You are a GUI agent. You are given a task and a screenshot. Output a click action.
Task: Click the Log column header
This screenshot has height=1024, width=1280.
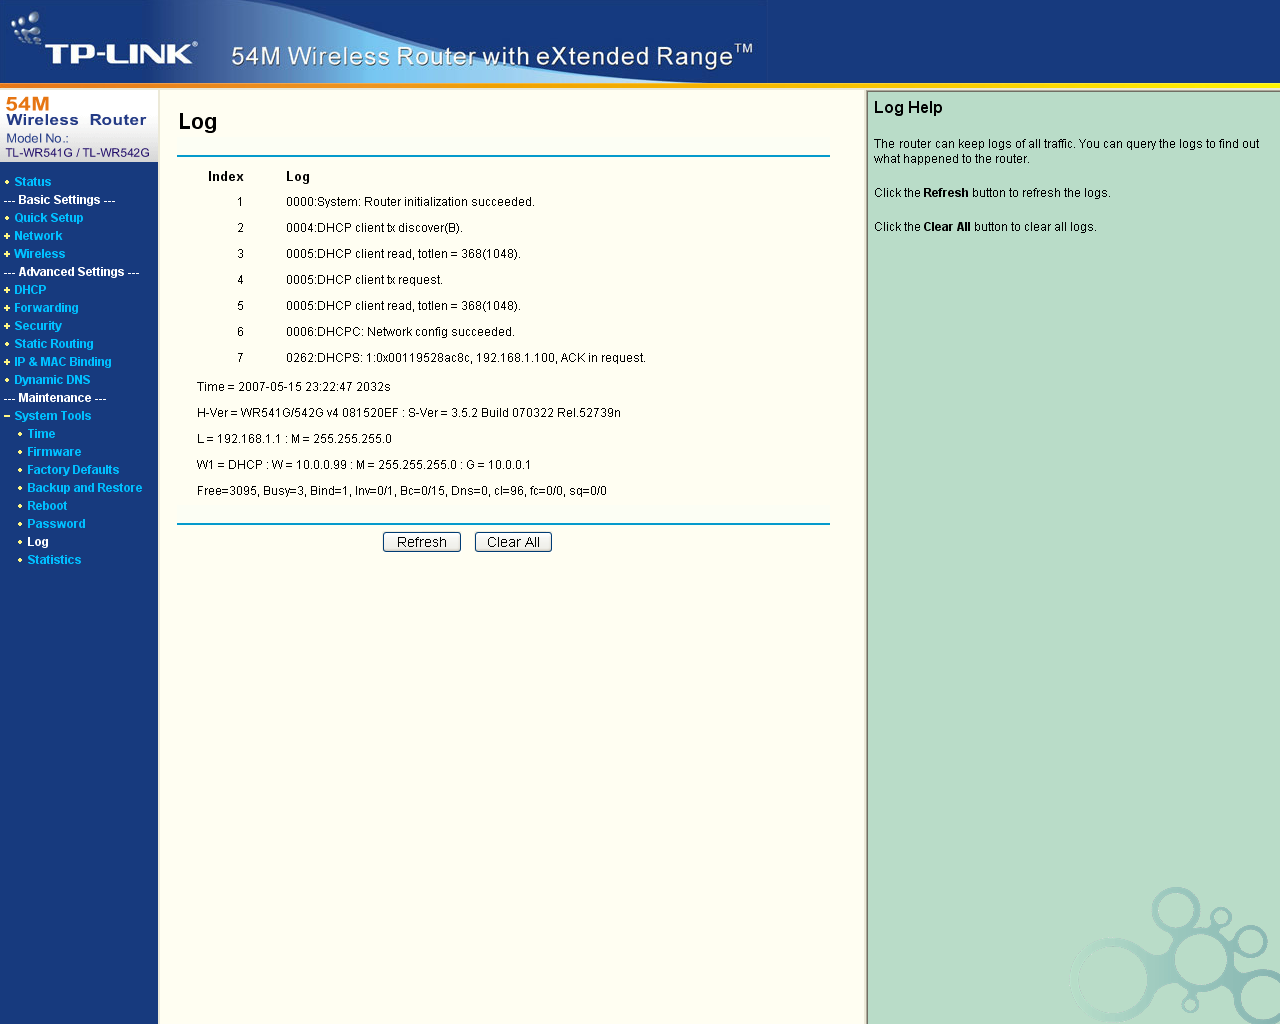[x=298, y=177]
